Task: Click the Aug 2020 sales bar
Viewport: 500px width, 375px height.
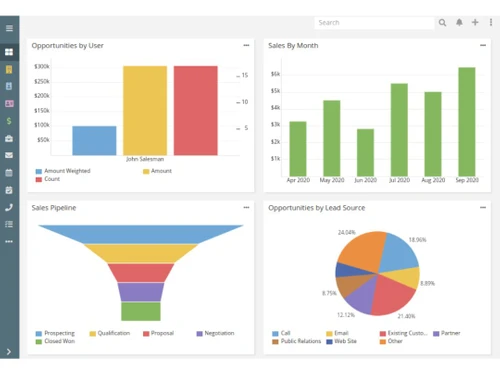Action: (x=433, y=134)
